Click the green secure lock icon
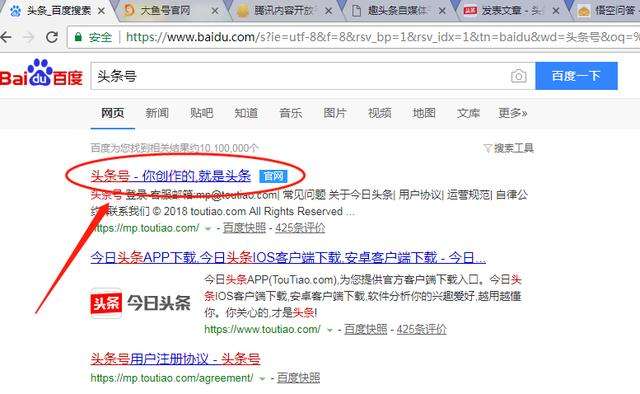The height and width of the screenshot is (394, 640). (78, 38)
